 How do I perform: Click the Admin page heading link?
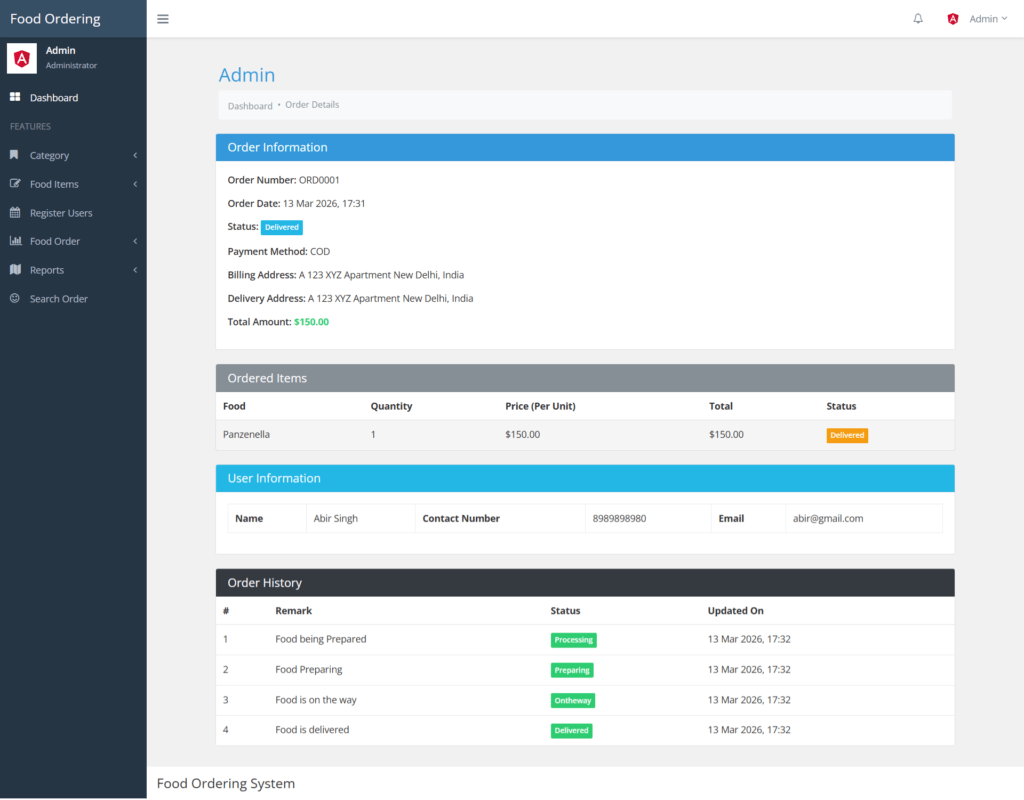[246, 75]
